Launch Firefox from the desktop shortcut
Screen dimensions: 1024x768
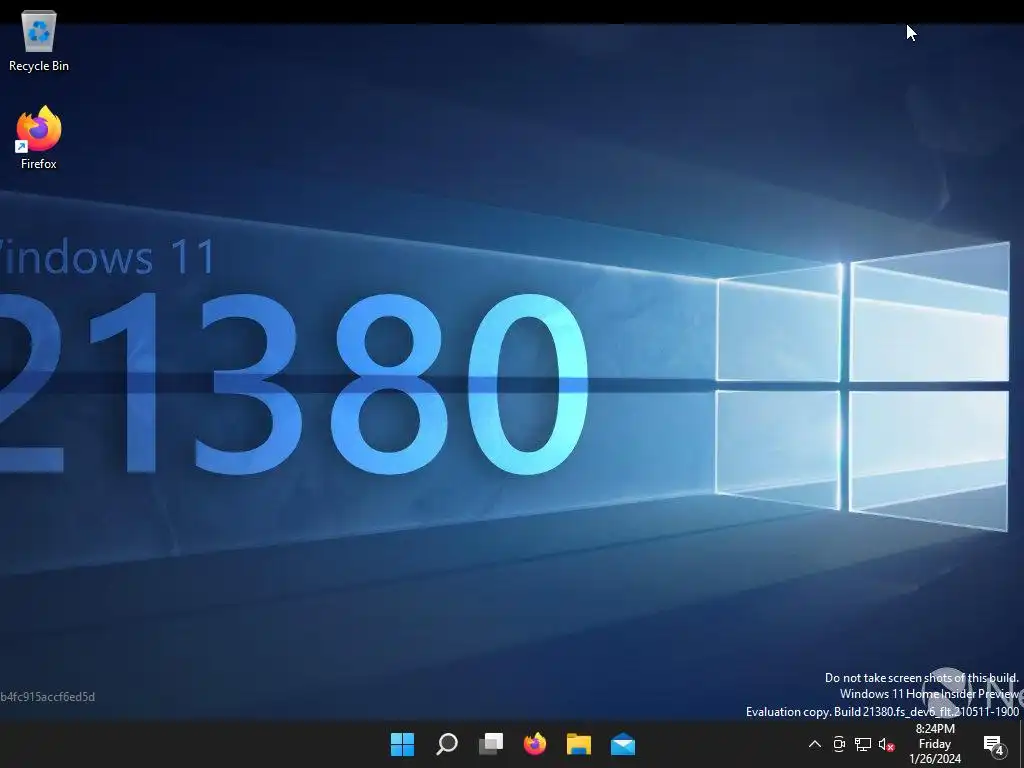39,129
